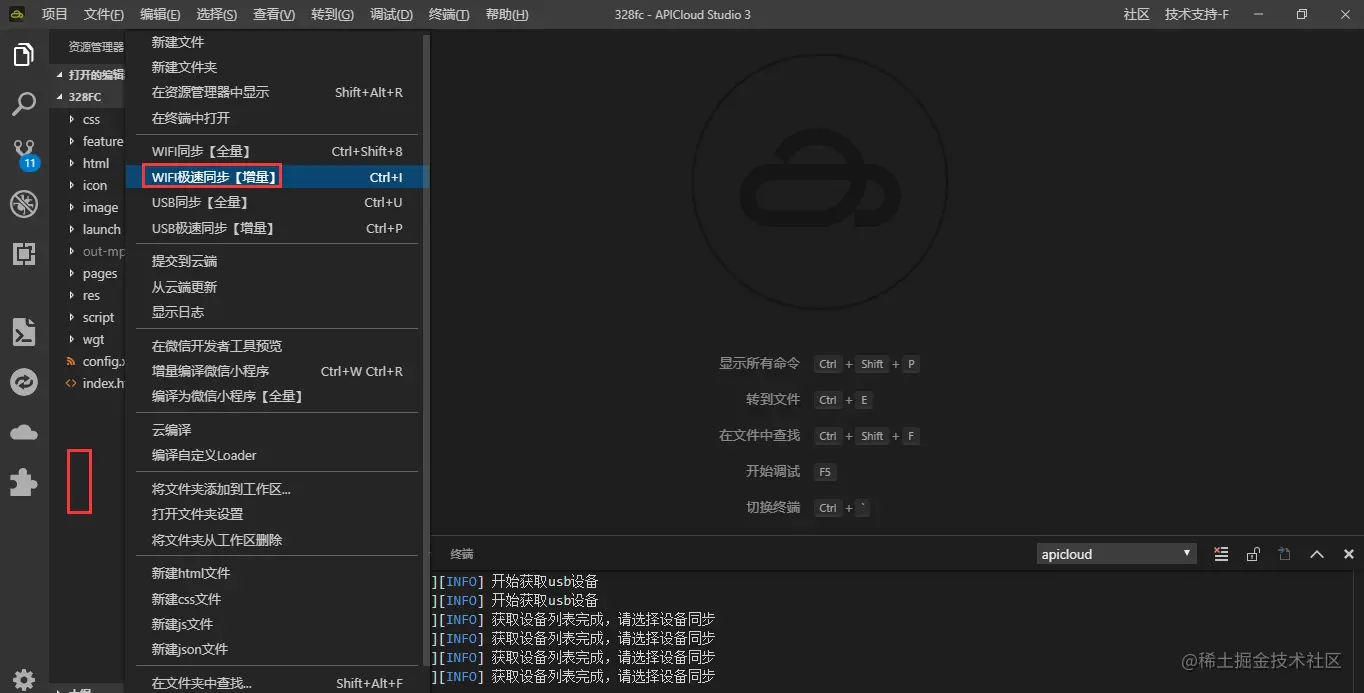Image resolution: width=1364 pixels, height=693 pixels.
Task: Expand the css folder
Action: [91, 119]
